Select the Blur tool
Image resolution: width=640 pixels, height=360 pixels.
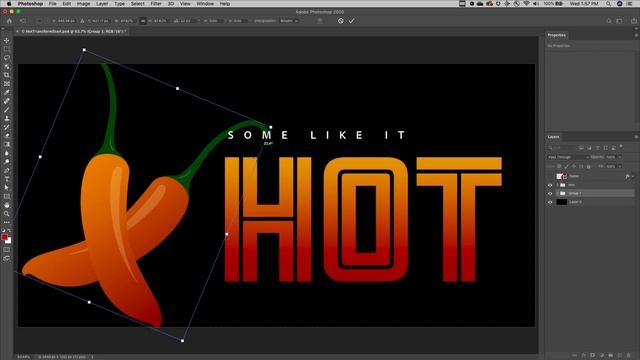click(7, 153)
